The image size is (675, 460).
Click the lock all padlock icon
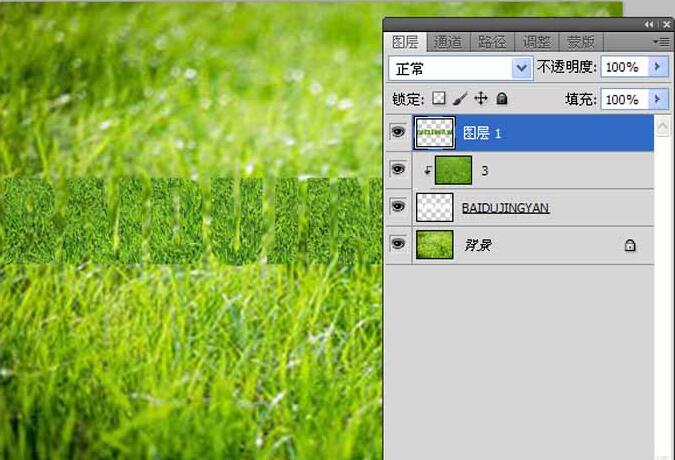pyautogui.click(x=502, y=99)
